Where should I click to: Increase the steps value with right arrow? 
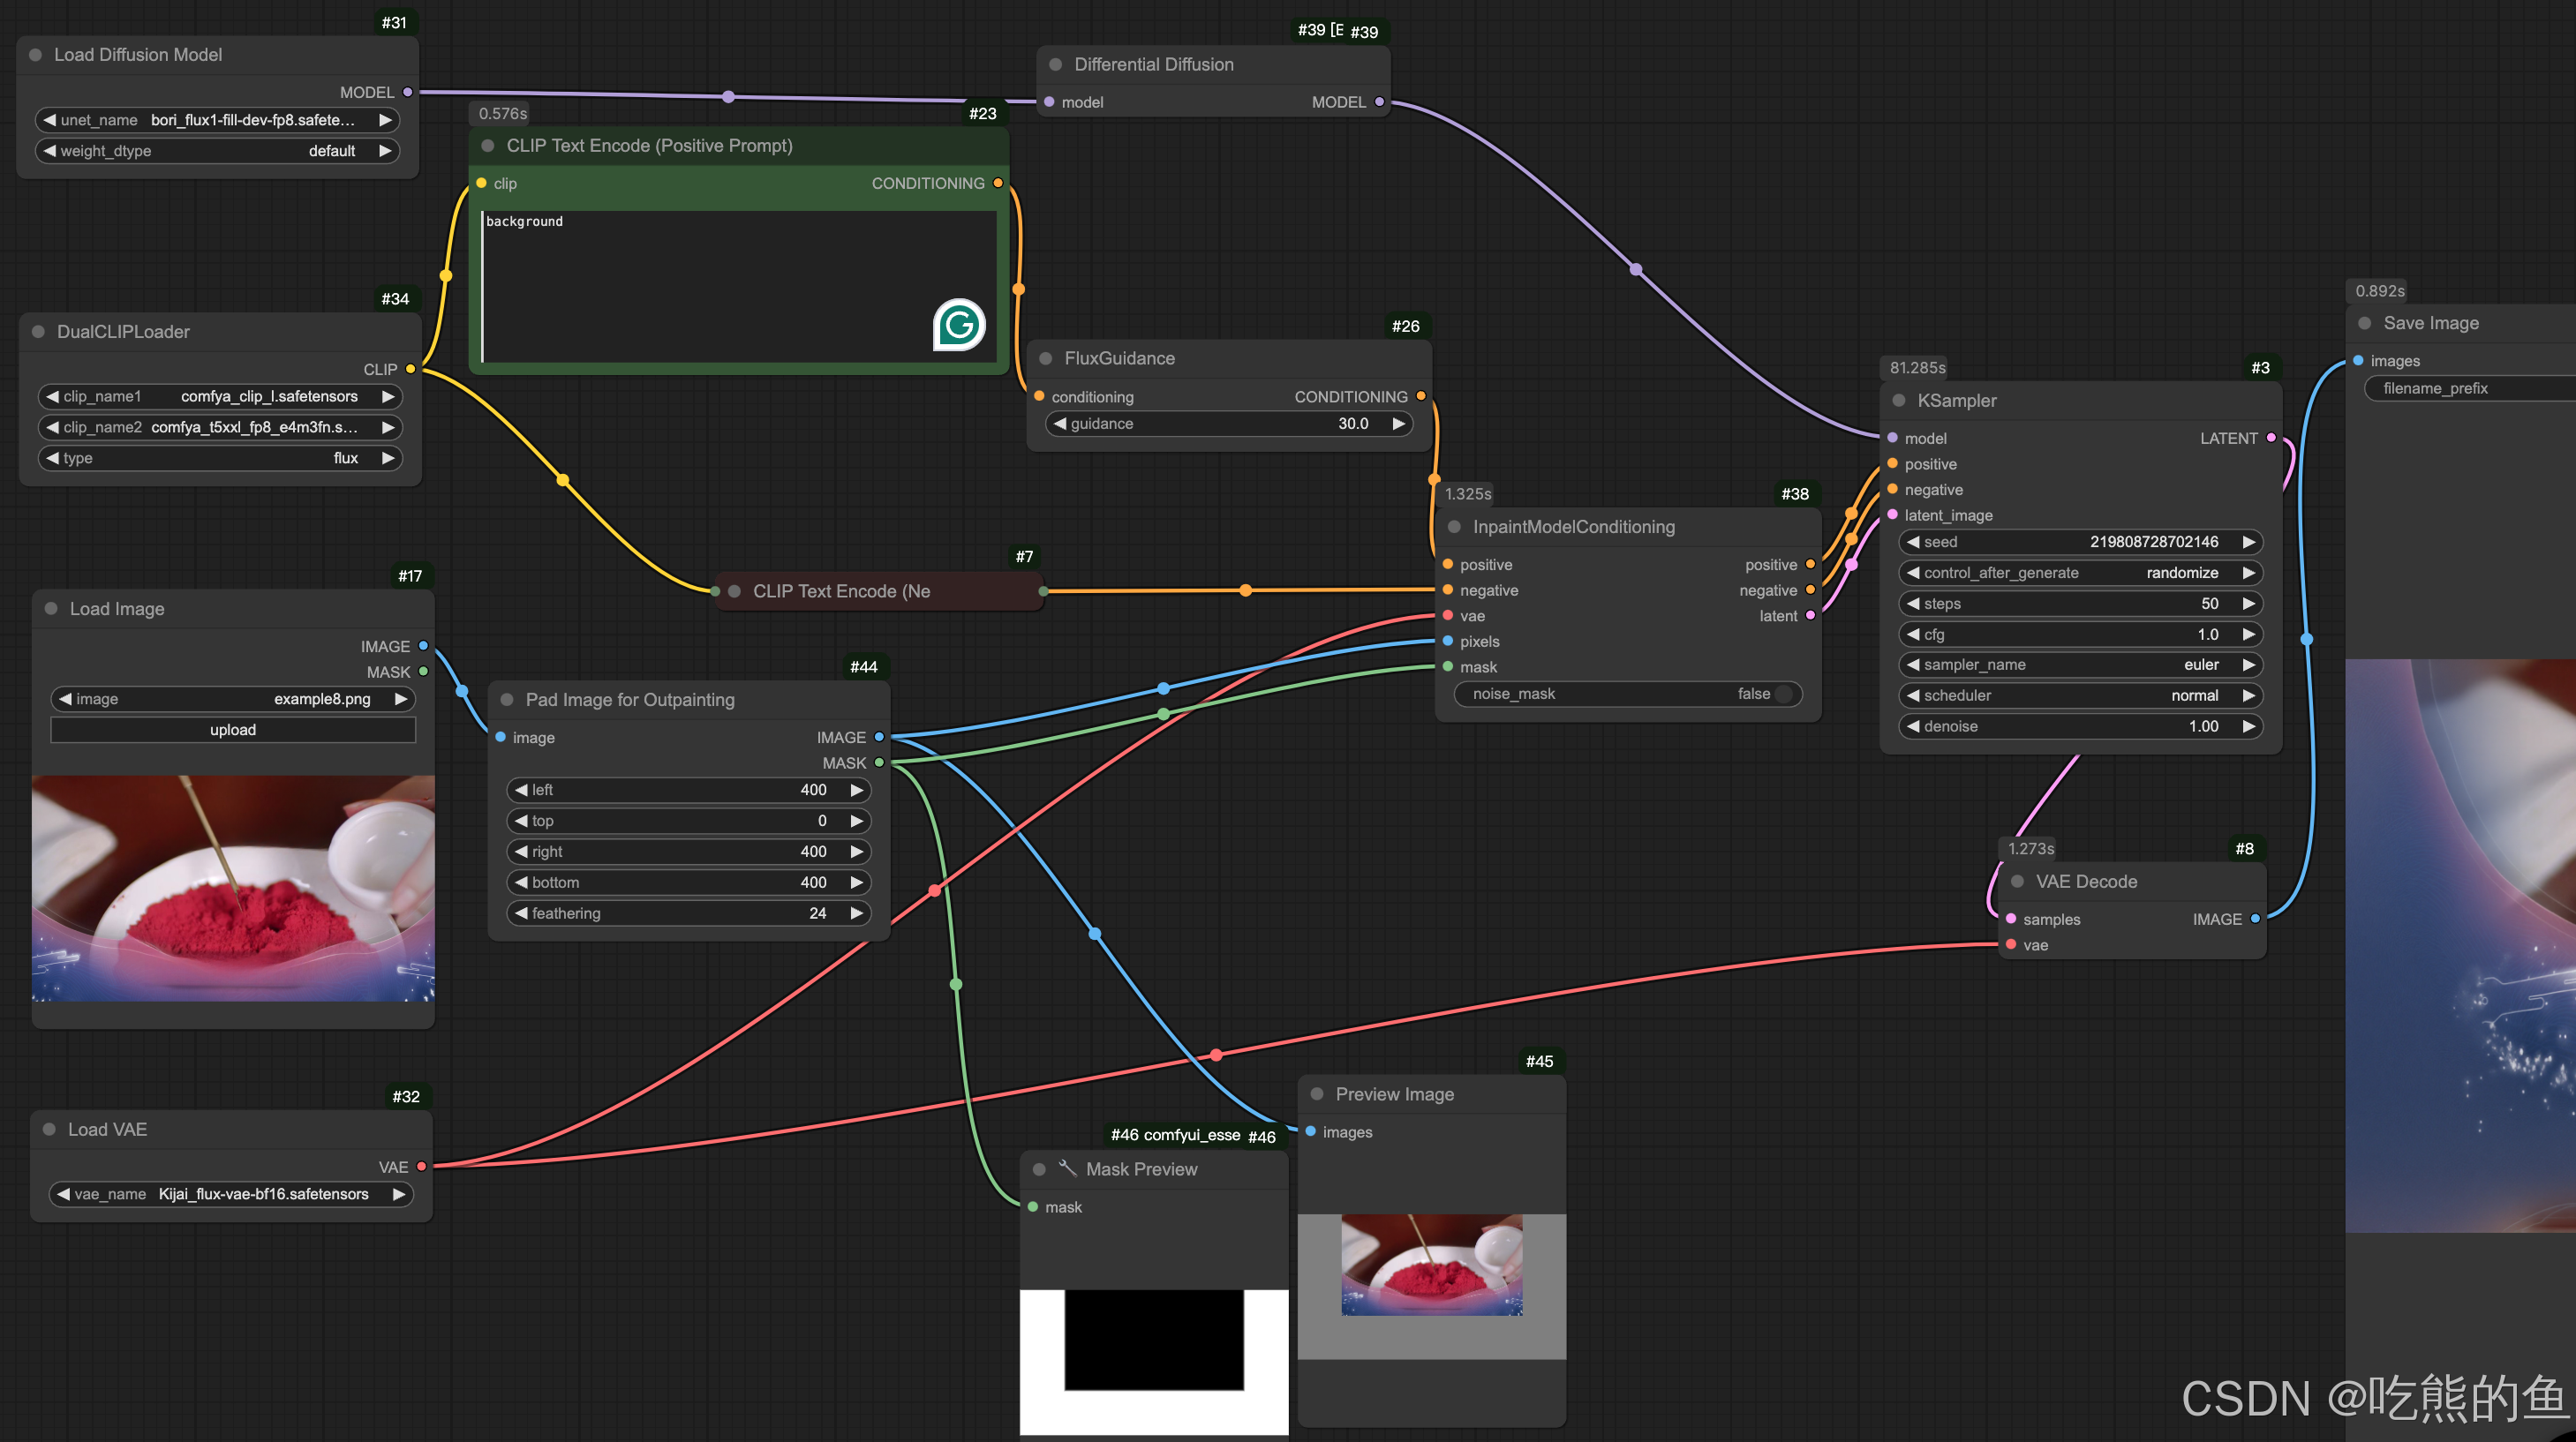click(2248, 604)
